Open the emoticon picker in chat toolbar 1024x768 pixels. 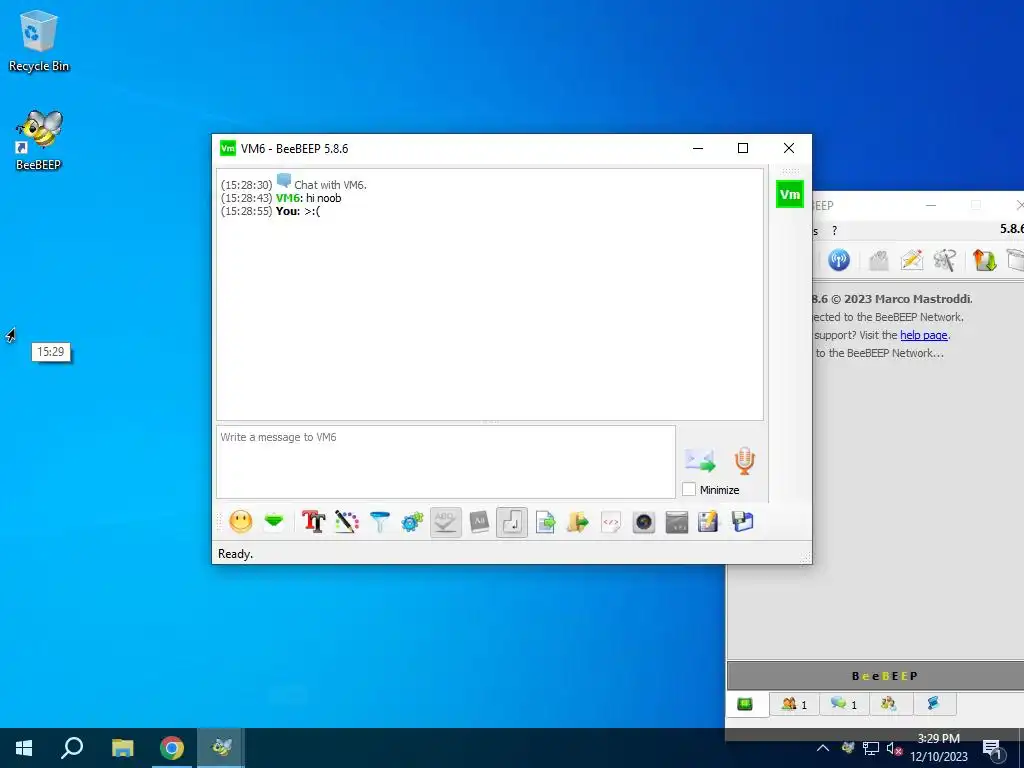[241, 522]
